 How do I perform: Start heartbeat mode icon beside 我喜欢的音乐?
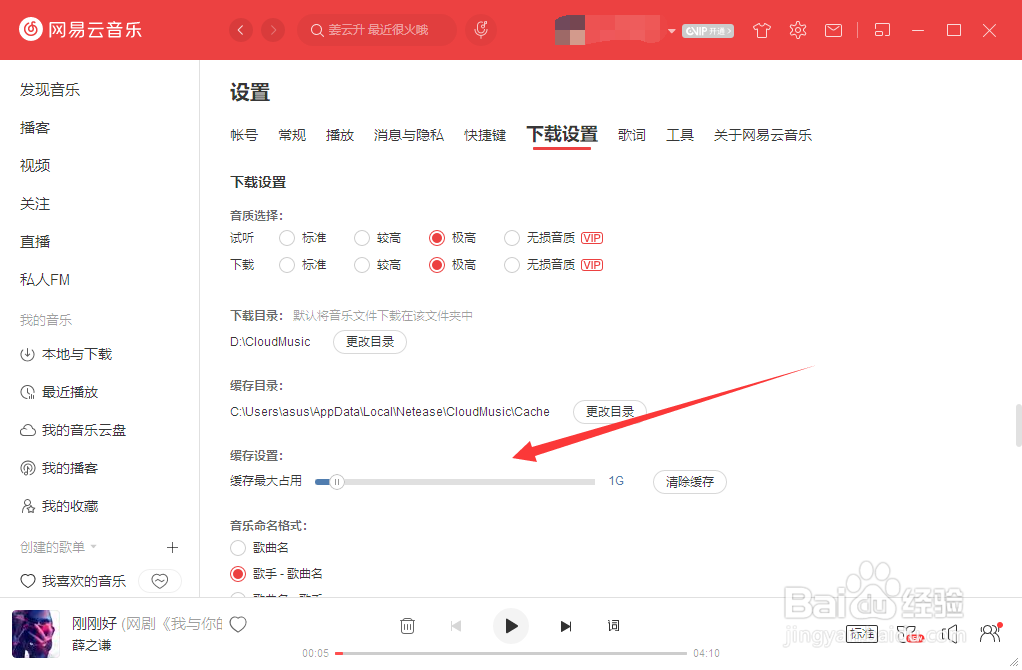(160, 581)
